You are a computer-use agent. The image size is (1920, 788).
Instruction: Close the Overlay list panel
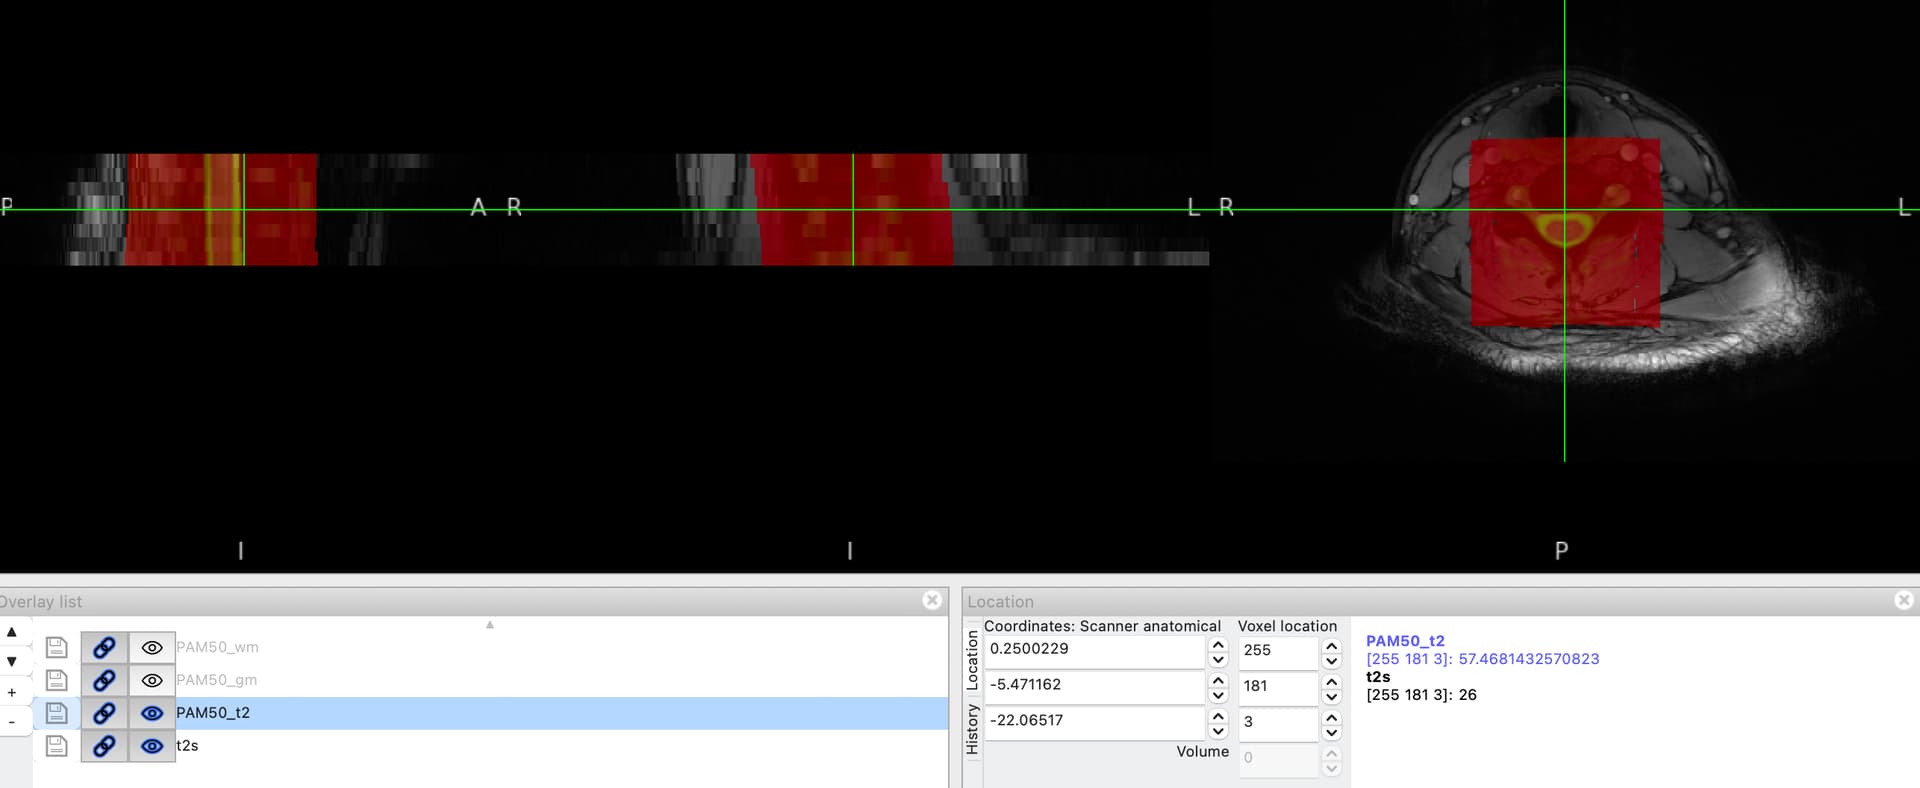click(932, 600)
